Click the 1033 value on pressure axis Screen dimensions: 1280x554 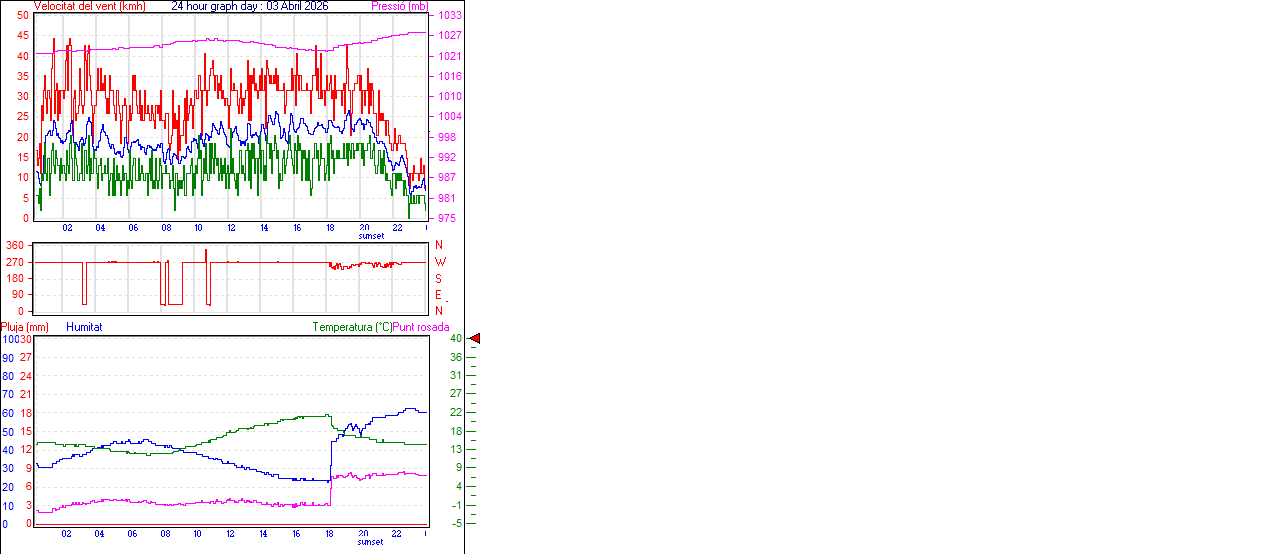coord(449,16)
